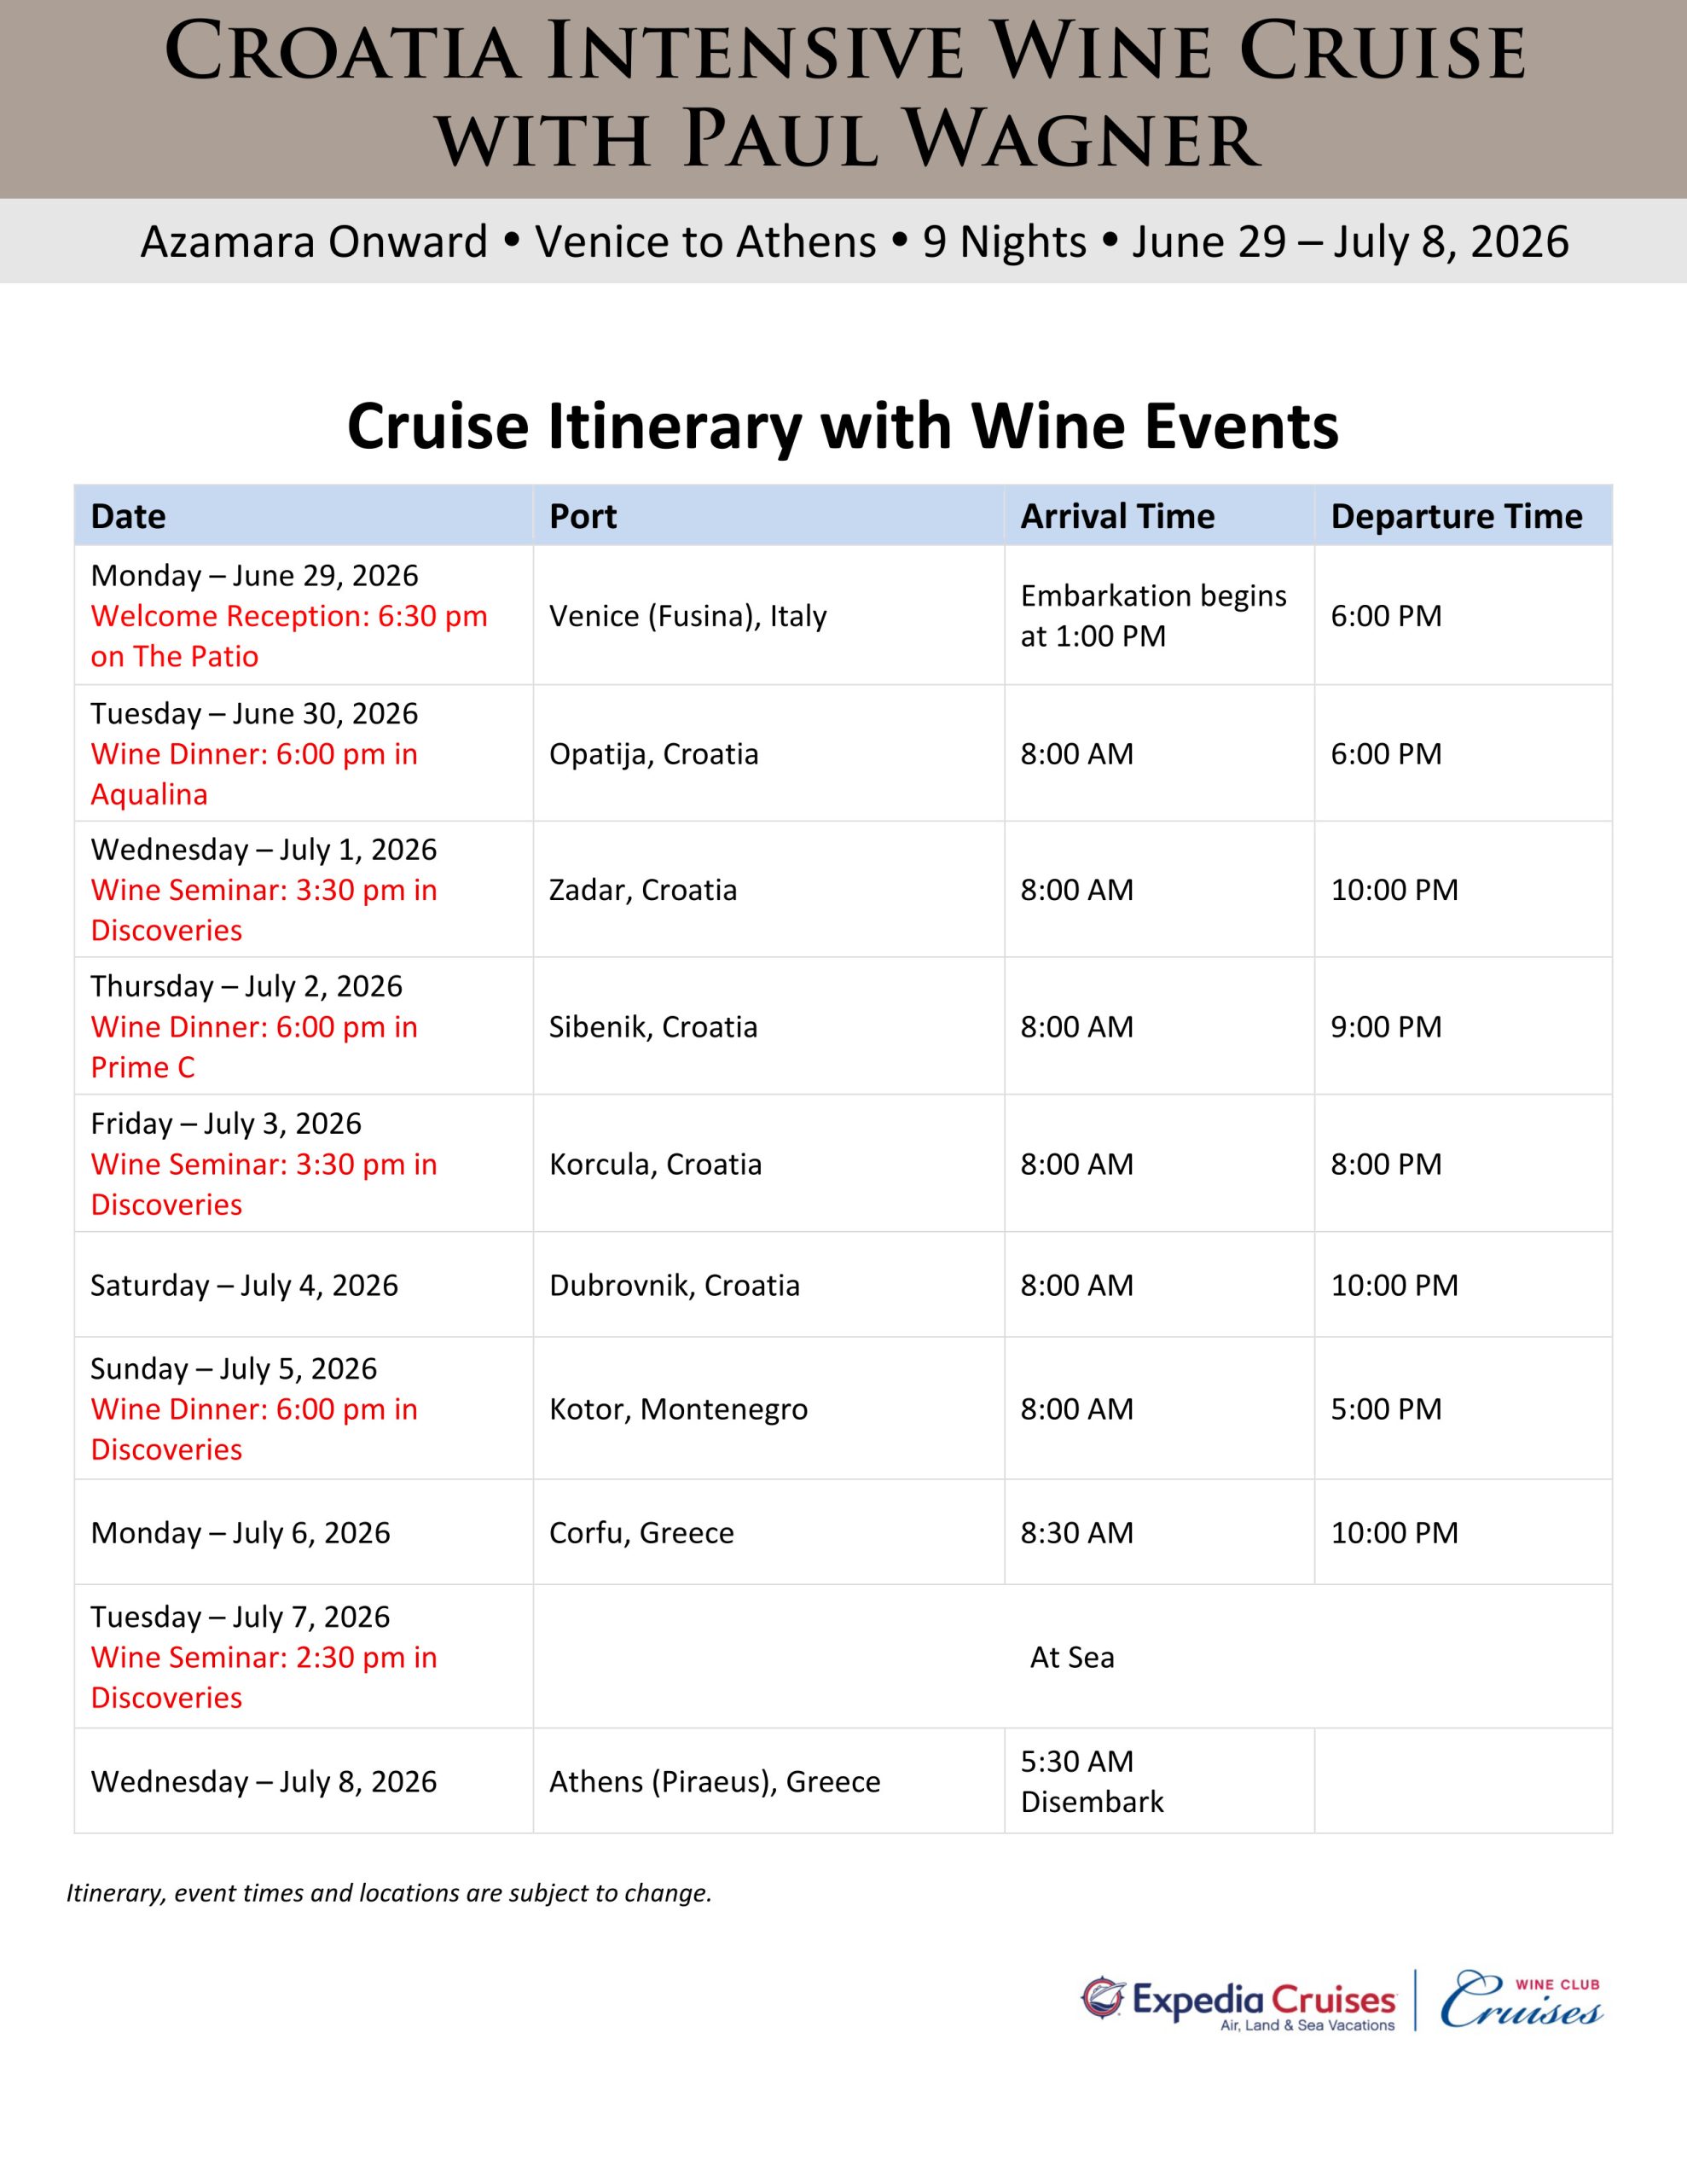Click the Athens (Piraeus), Greece port cell
1687x2184 pixels.
pos(714,1781)
